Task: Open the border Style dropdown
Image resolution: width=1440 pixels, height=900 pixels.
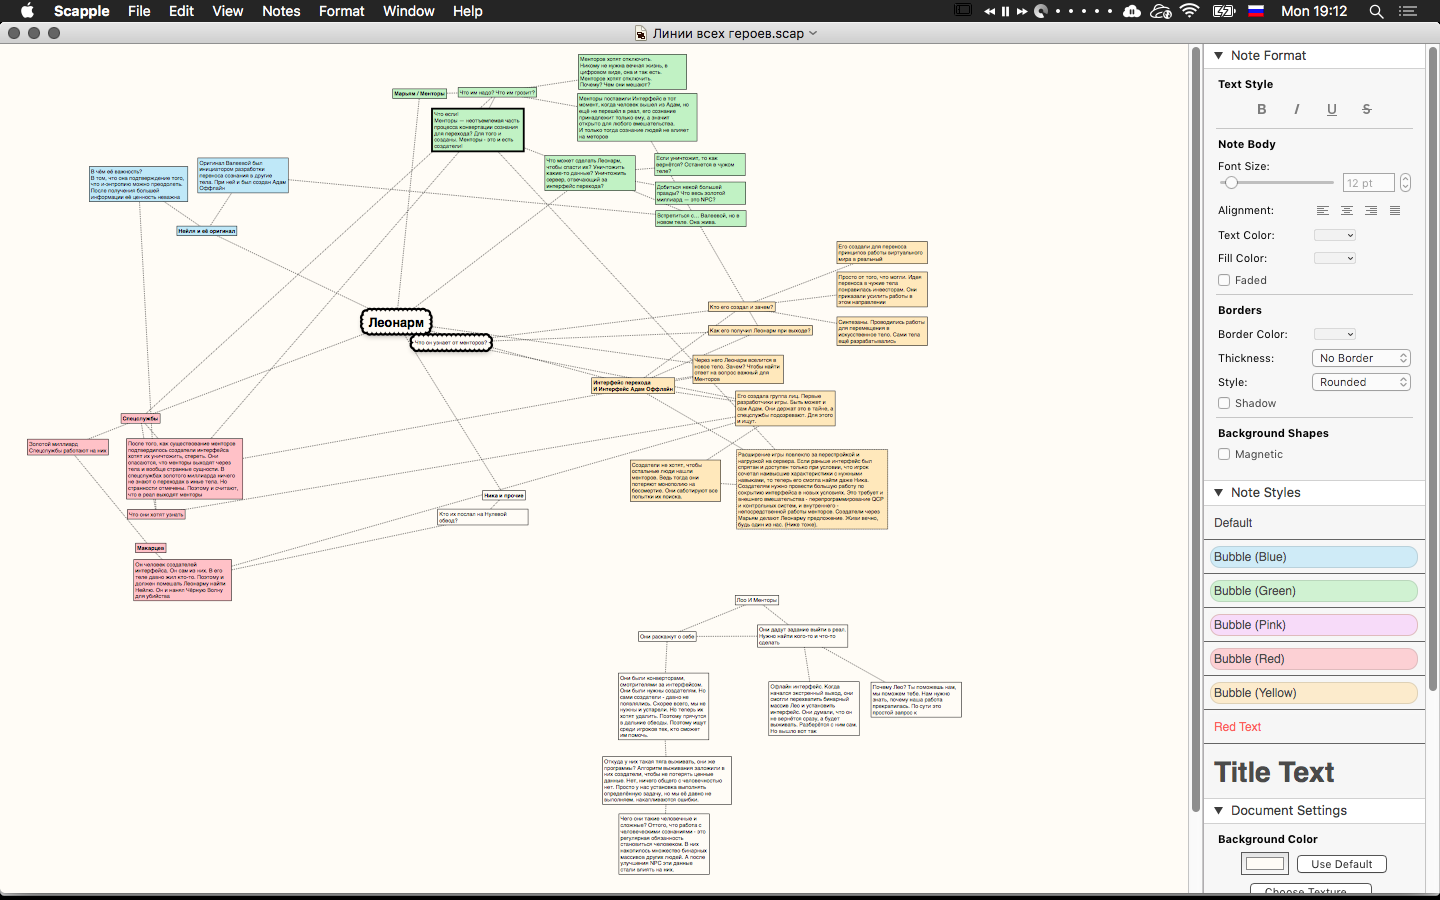Action: point(1361,382)
